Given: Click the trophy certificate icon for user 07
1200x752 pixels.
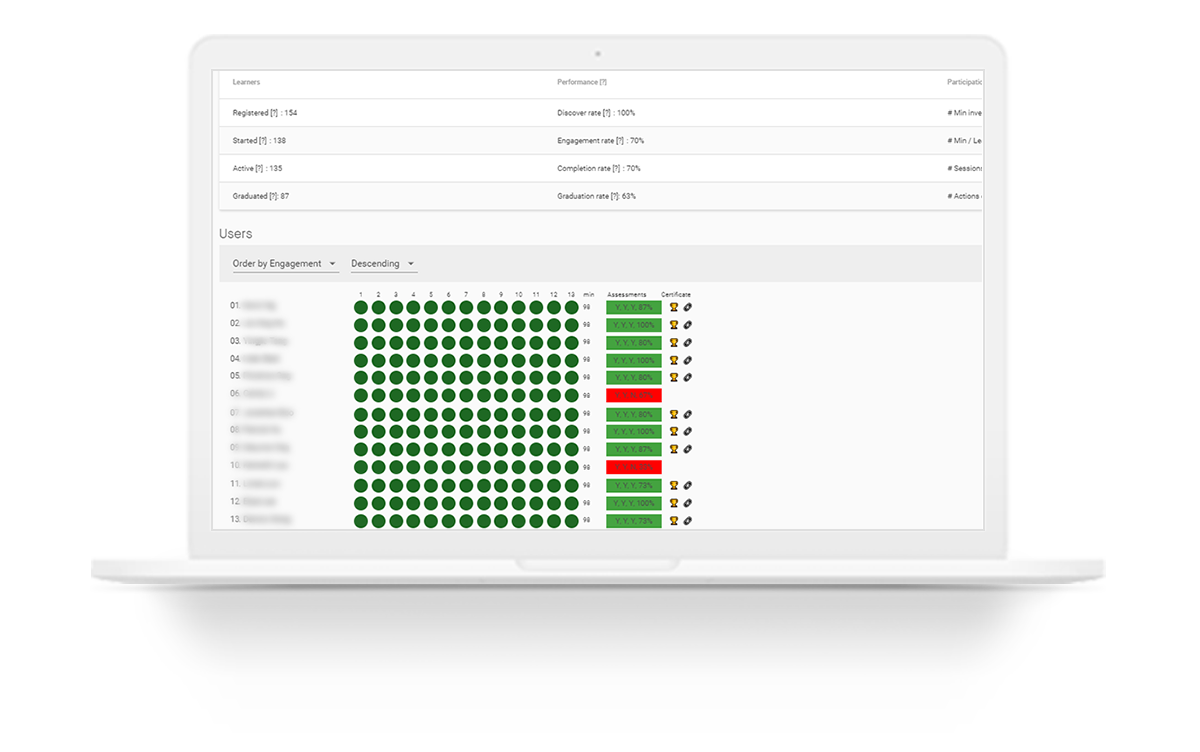Looking at the screenshot, I should coord(673,413).
